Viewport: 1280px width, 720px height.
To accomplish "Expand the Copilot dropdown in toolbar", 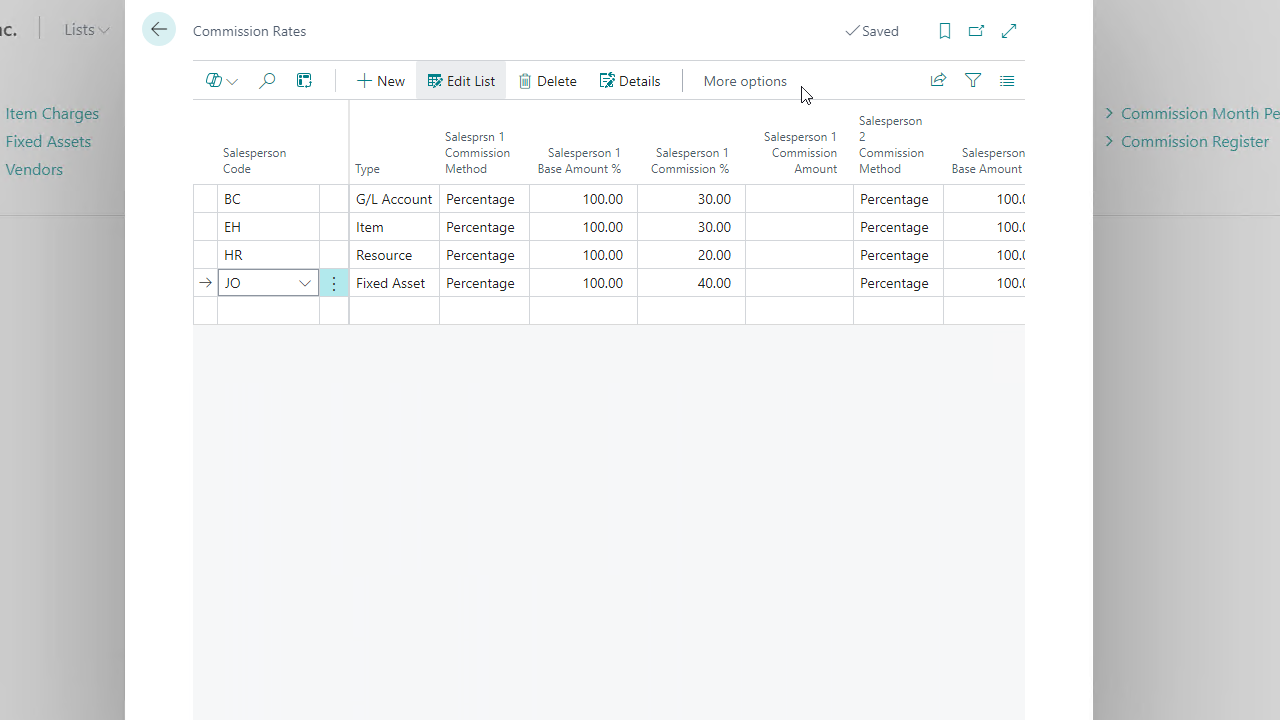I will point(222,81).
